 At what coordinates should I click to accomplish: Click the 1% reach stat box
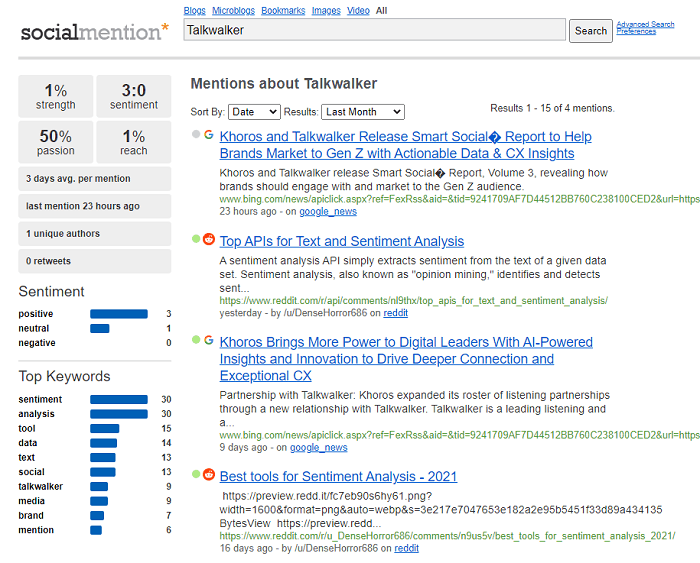coord(134,142)
